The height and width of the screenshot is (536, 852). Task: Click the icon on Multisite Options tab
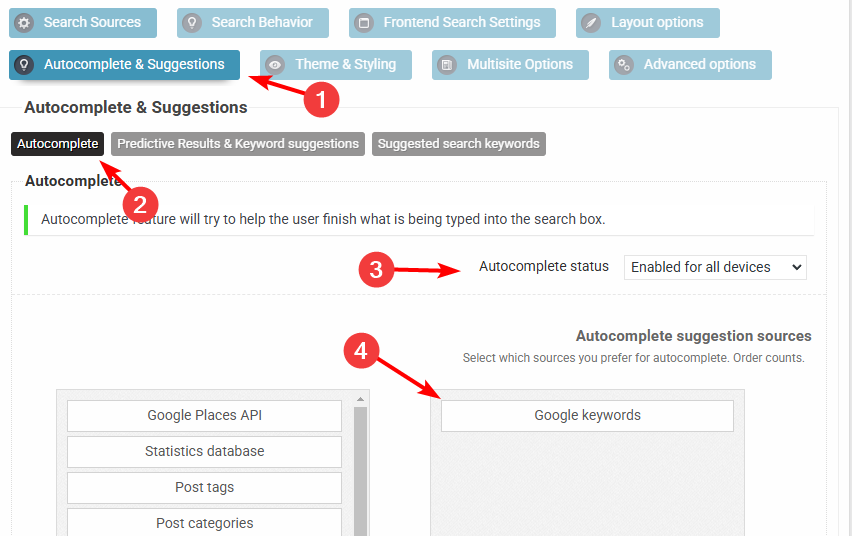point(448,65)
